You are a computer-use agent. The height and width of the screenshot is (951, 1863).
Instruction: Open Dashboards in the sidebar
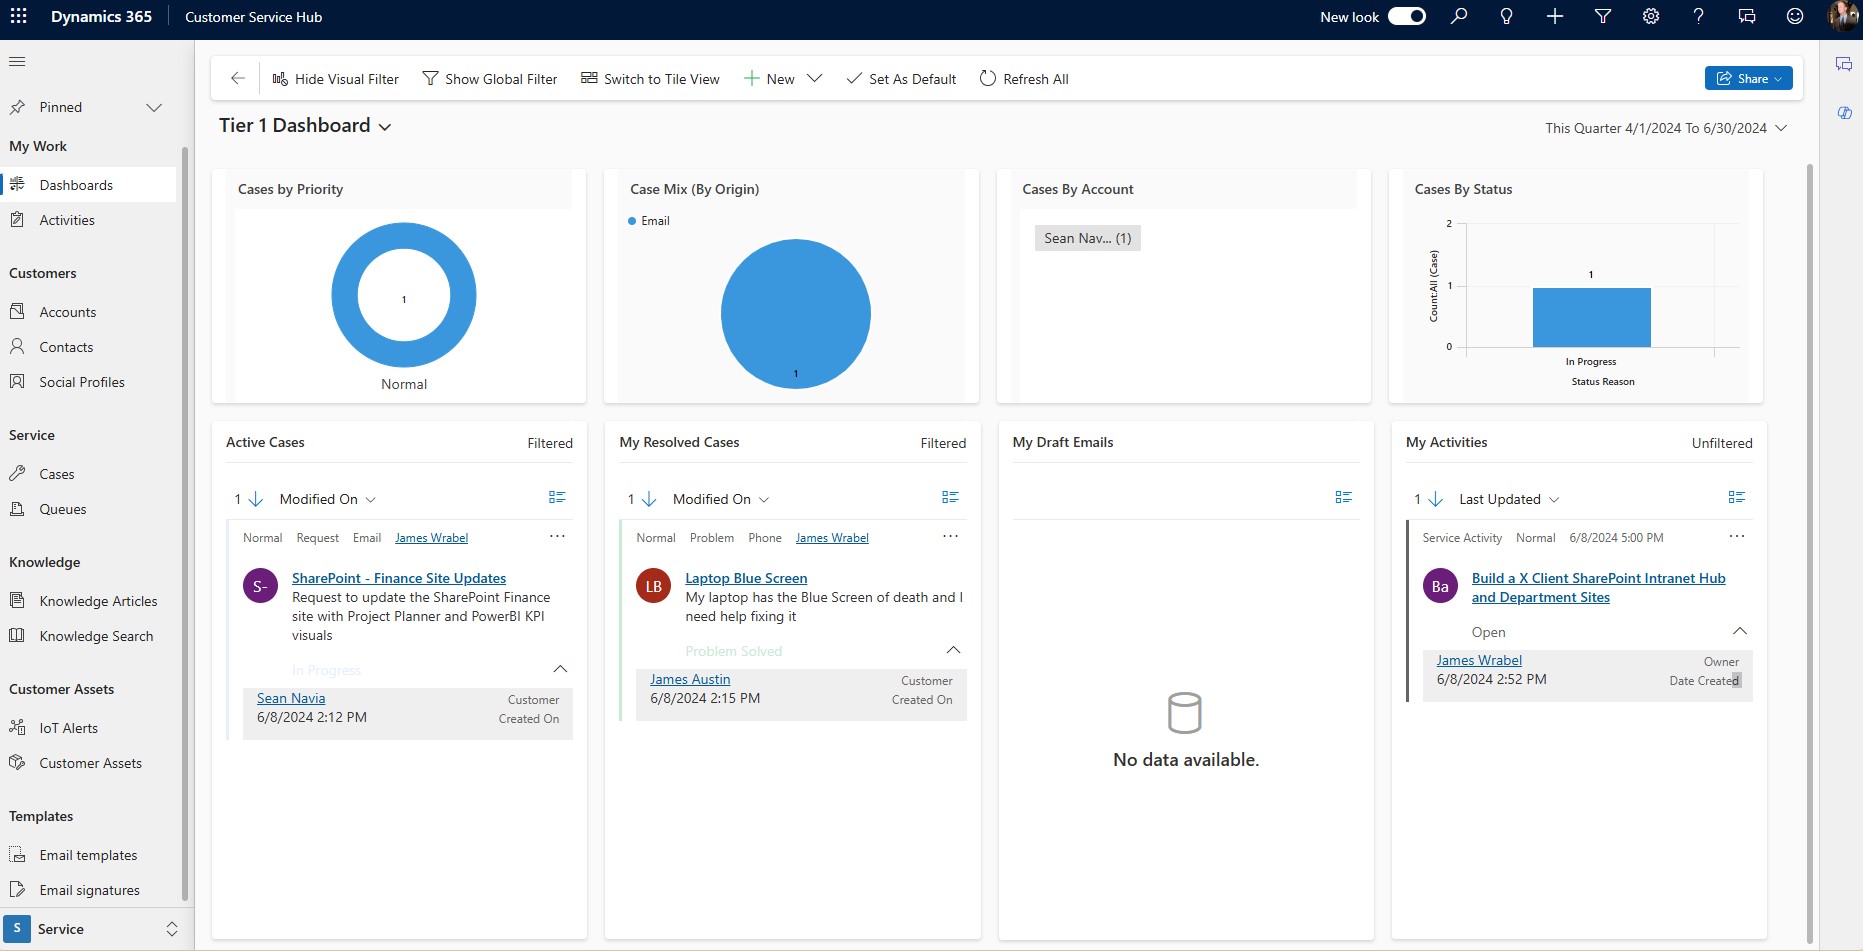[88, 185]
